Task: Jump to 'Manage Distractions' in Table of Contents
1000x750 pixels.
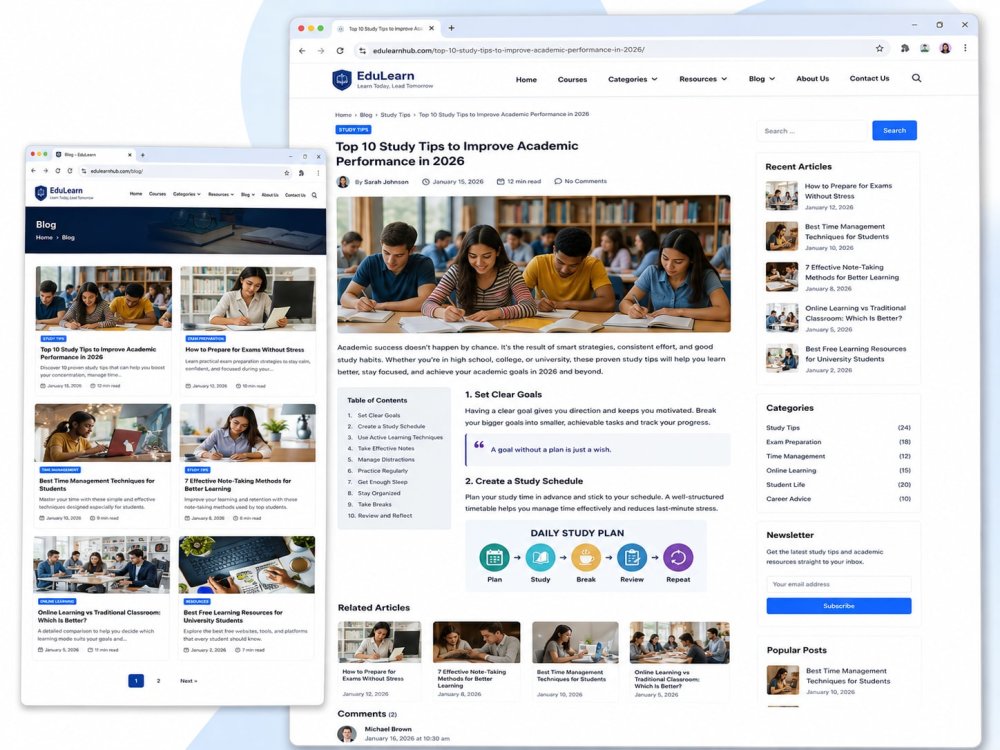Action: (386, 459)
